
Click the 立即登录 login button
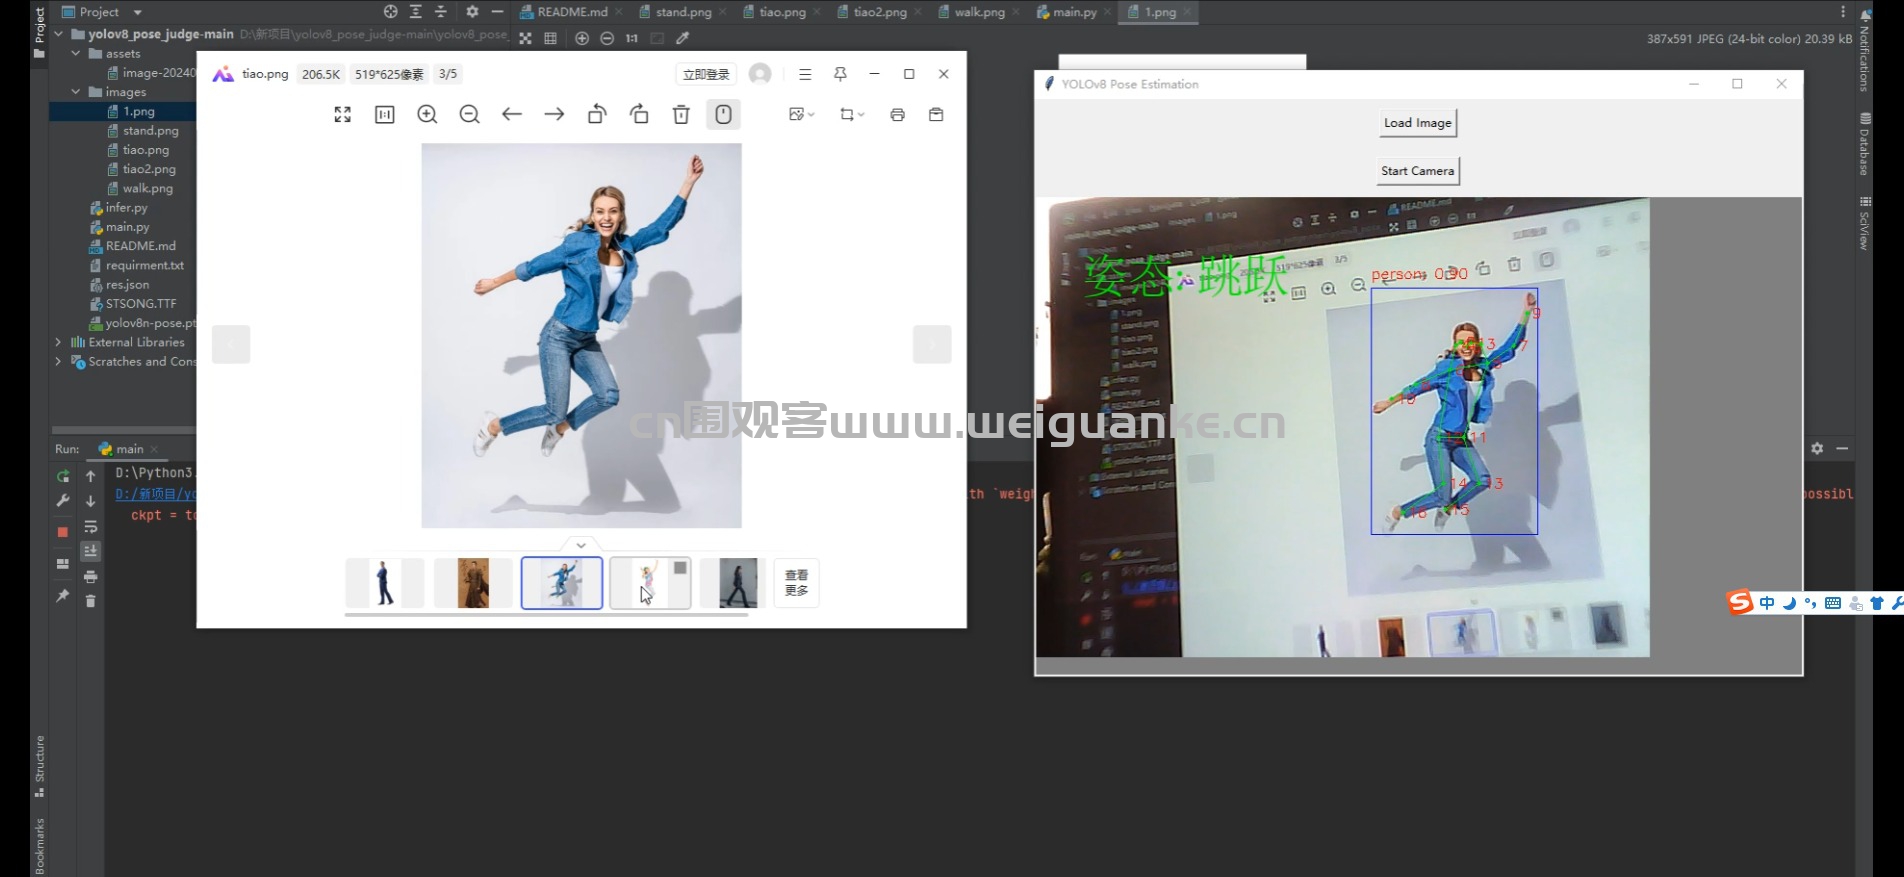pyautogui.click(x=706, y=74)
